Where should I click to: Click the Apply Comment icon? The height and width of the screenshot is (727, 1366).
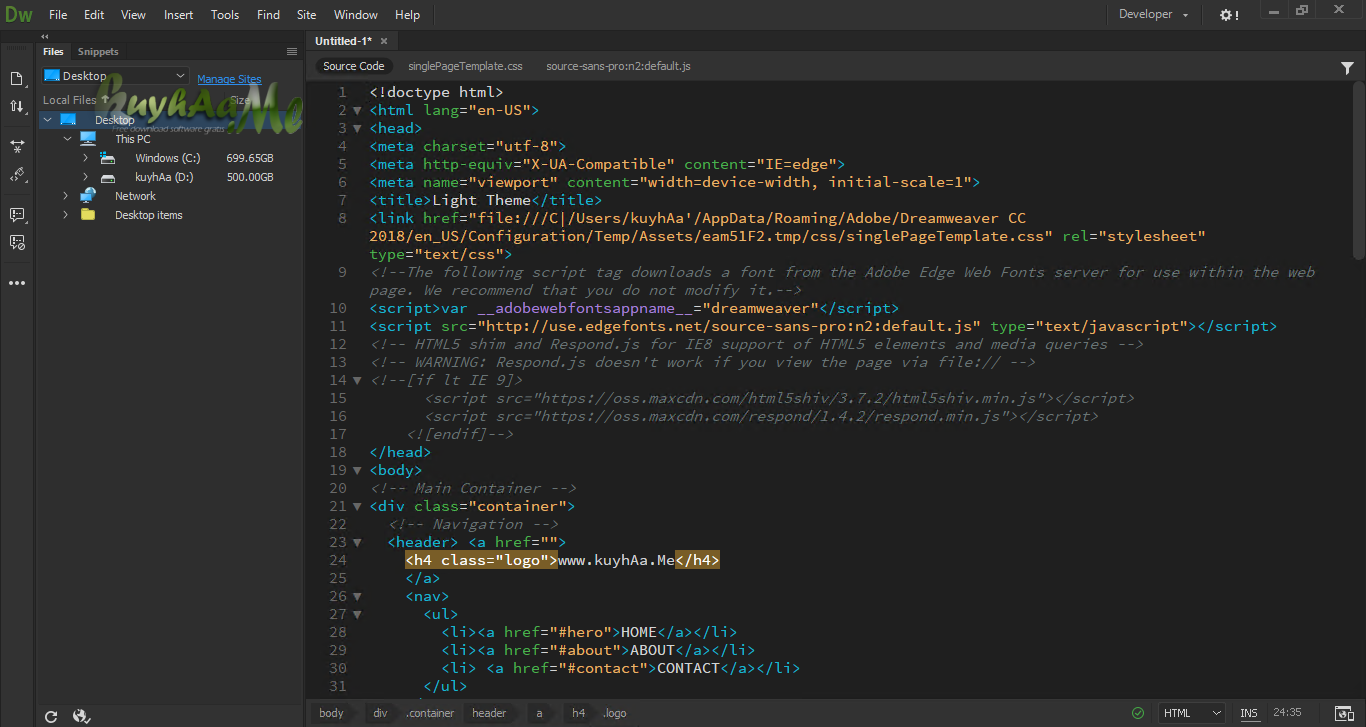(x=17, y=215)
